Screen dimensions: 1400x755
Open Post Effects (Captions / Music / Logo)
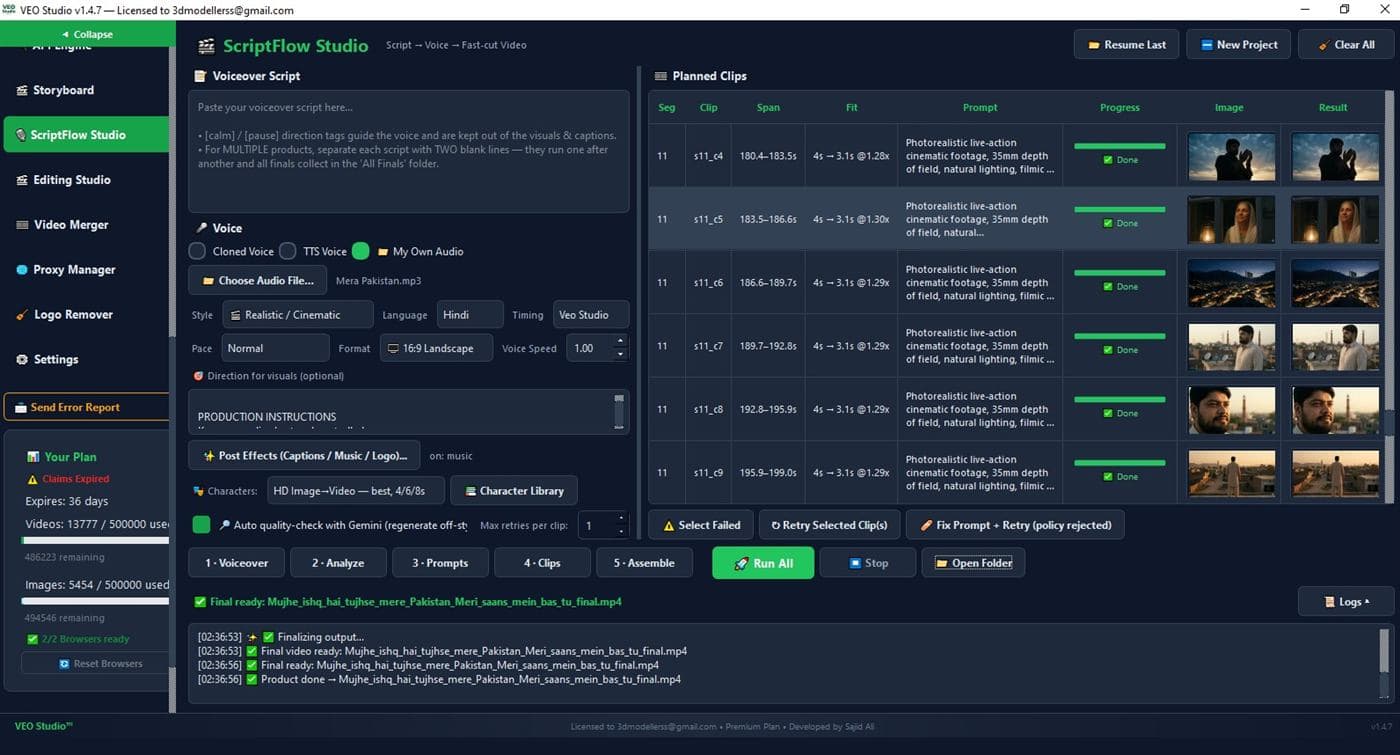click(304, 456)
